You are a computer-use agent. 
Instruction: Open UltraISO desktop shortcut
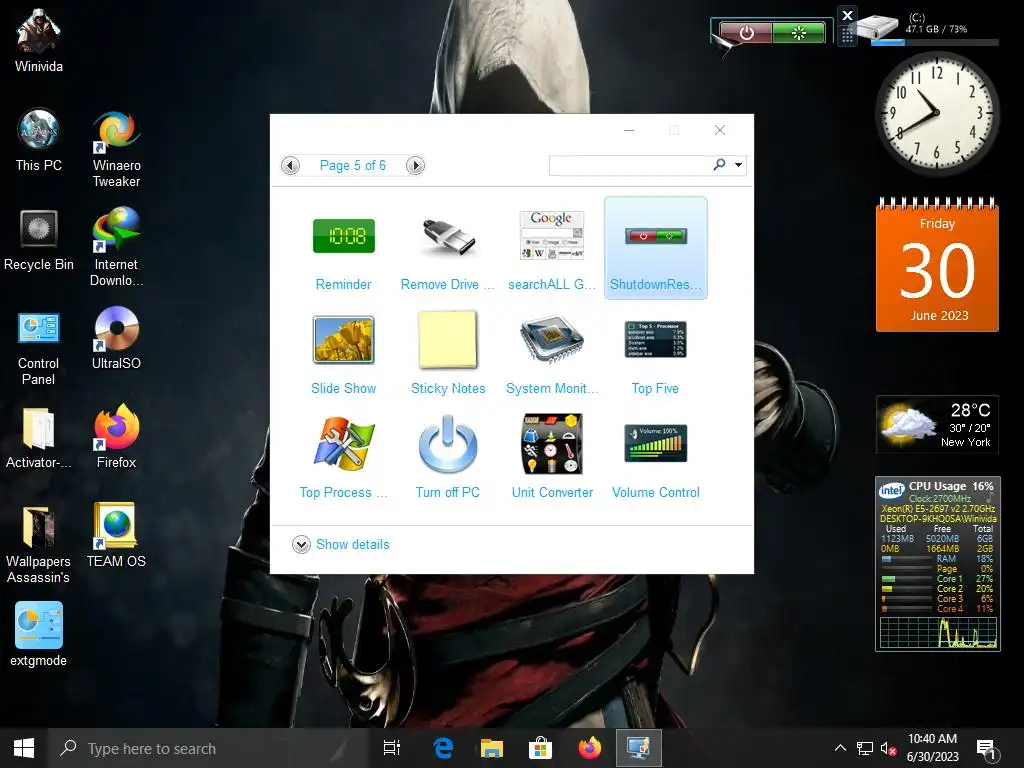point(116,338)
